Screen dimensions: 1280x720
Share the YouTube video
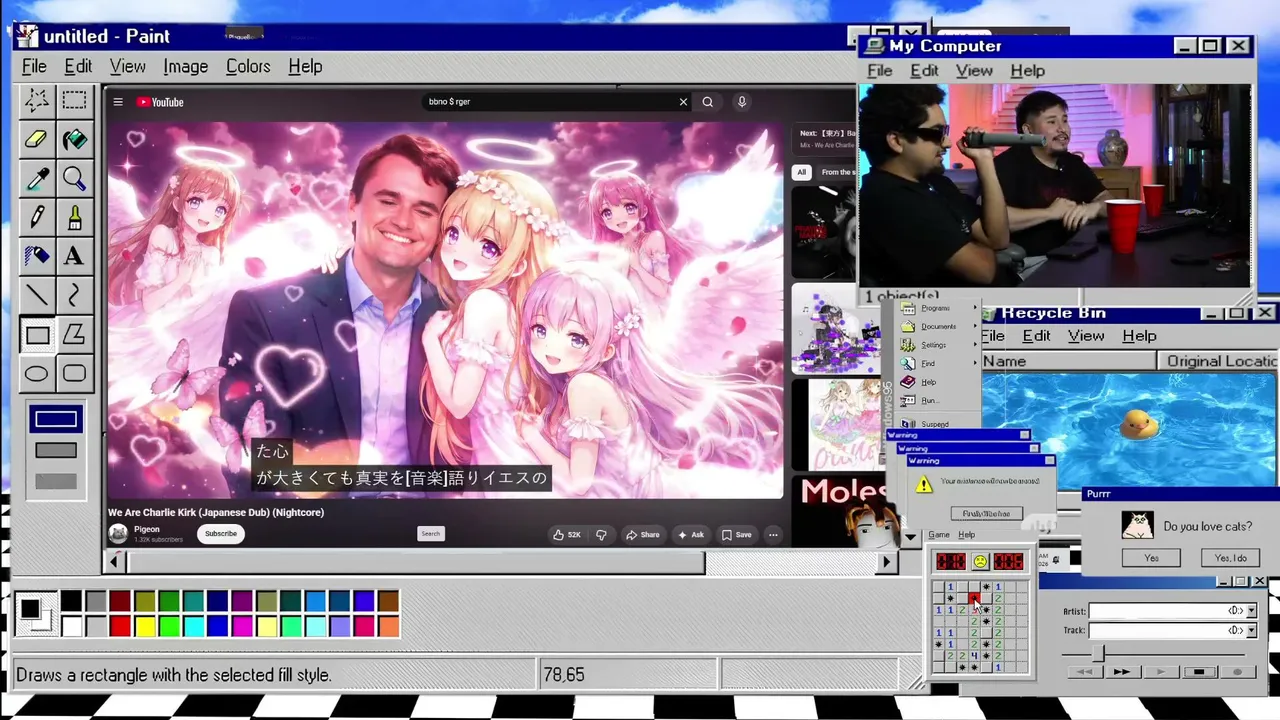pyautogui.click(x=643, y=535)
